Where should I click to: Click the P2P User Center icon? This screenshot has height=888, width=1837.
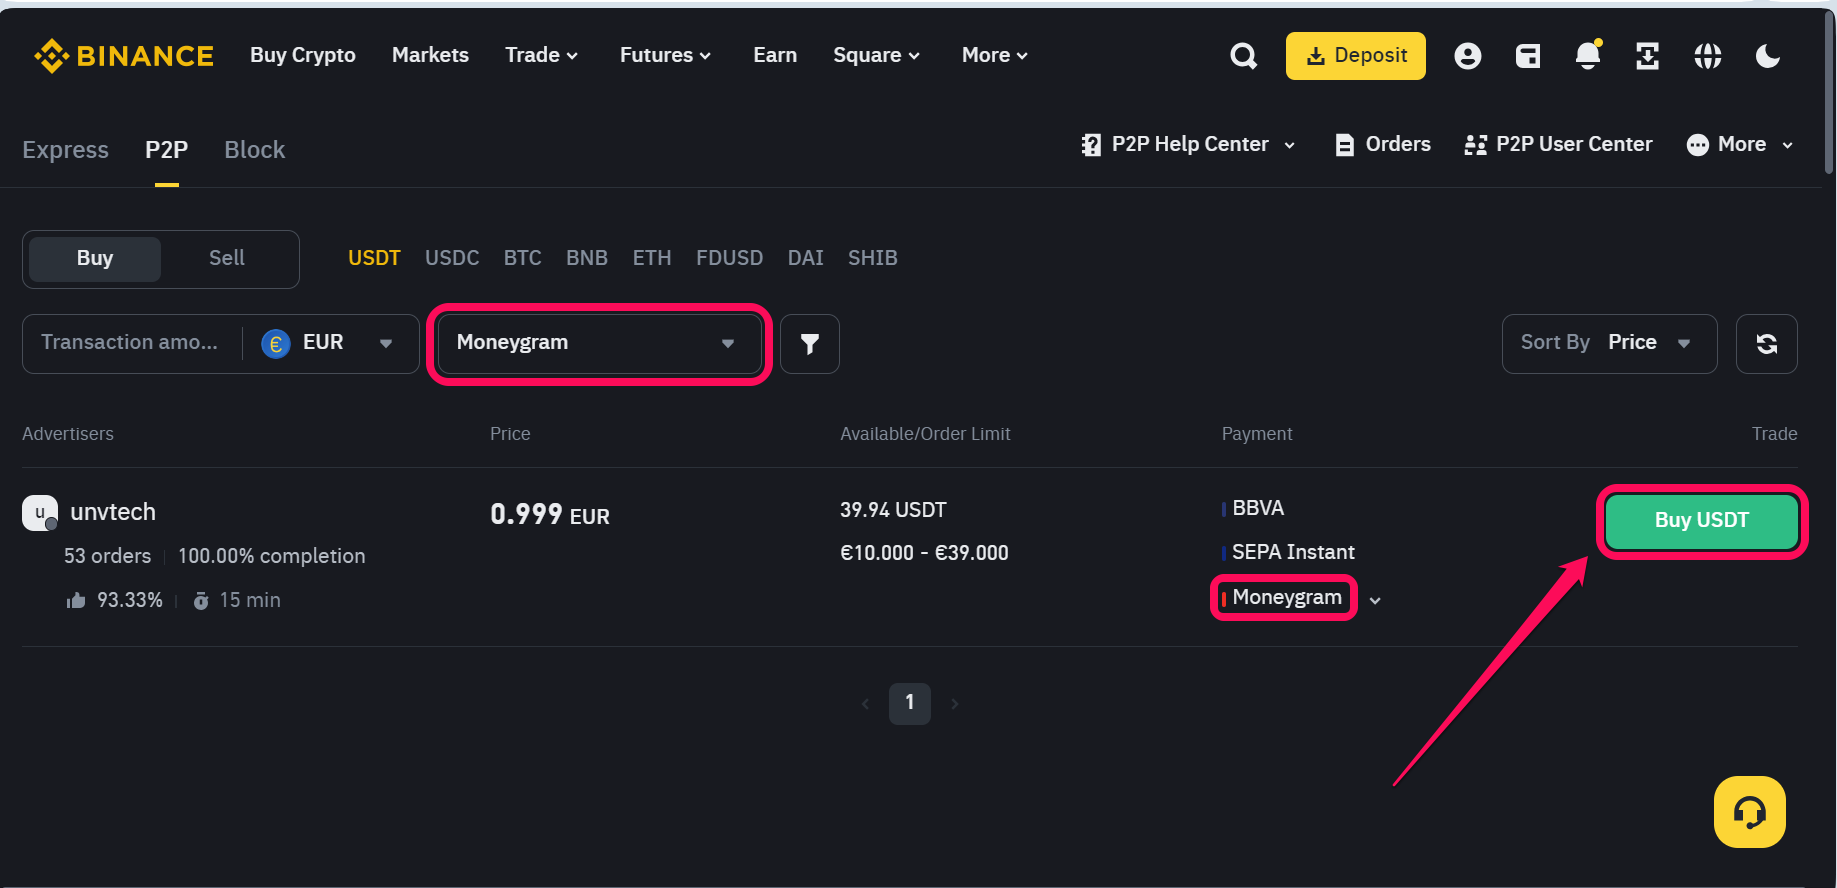(1475, 145)
